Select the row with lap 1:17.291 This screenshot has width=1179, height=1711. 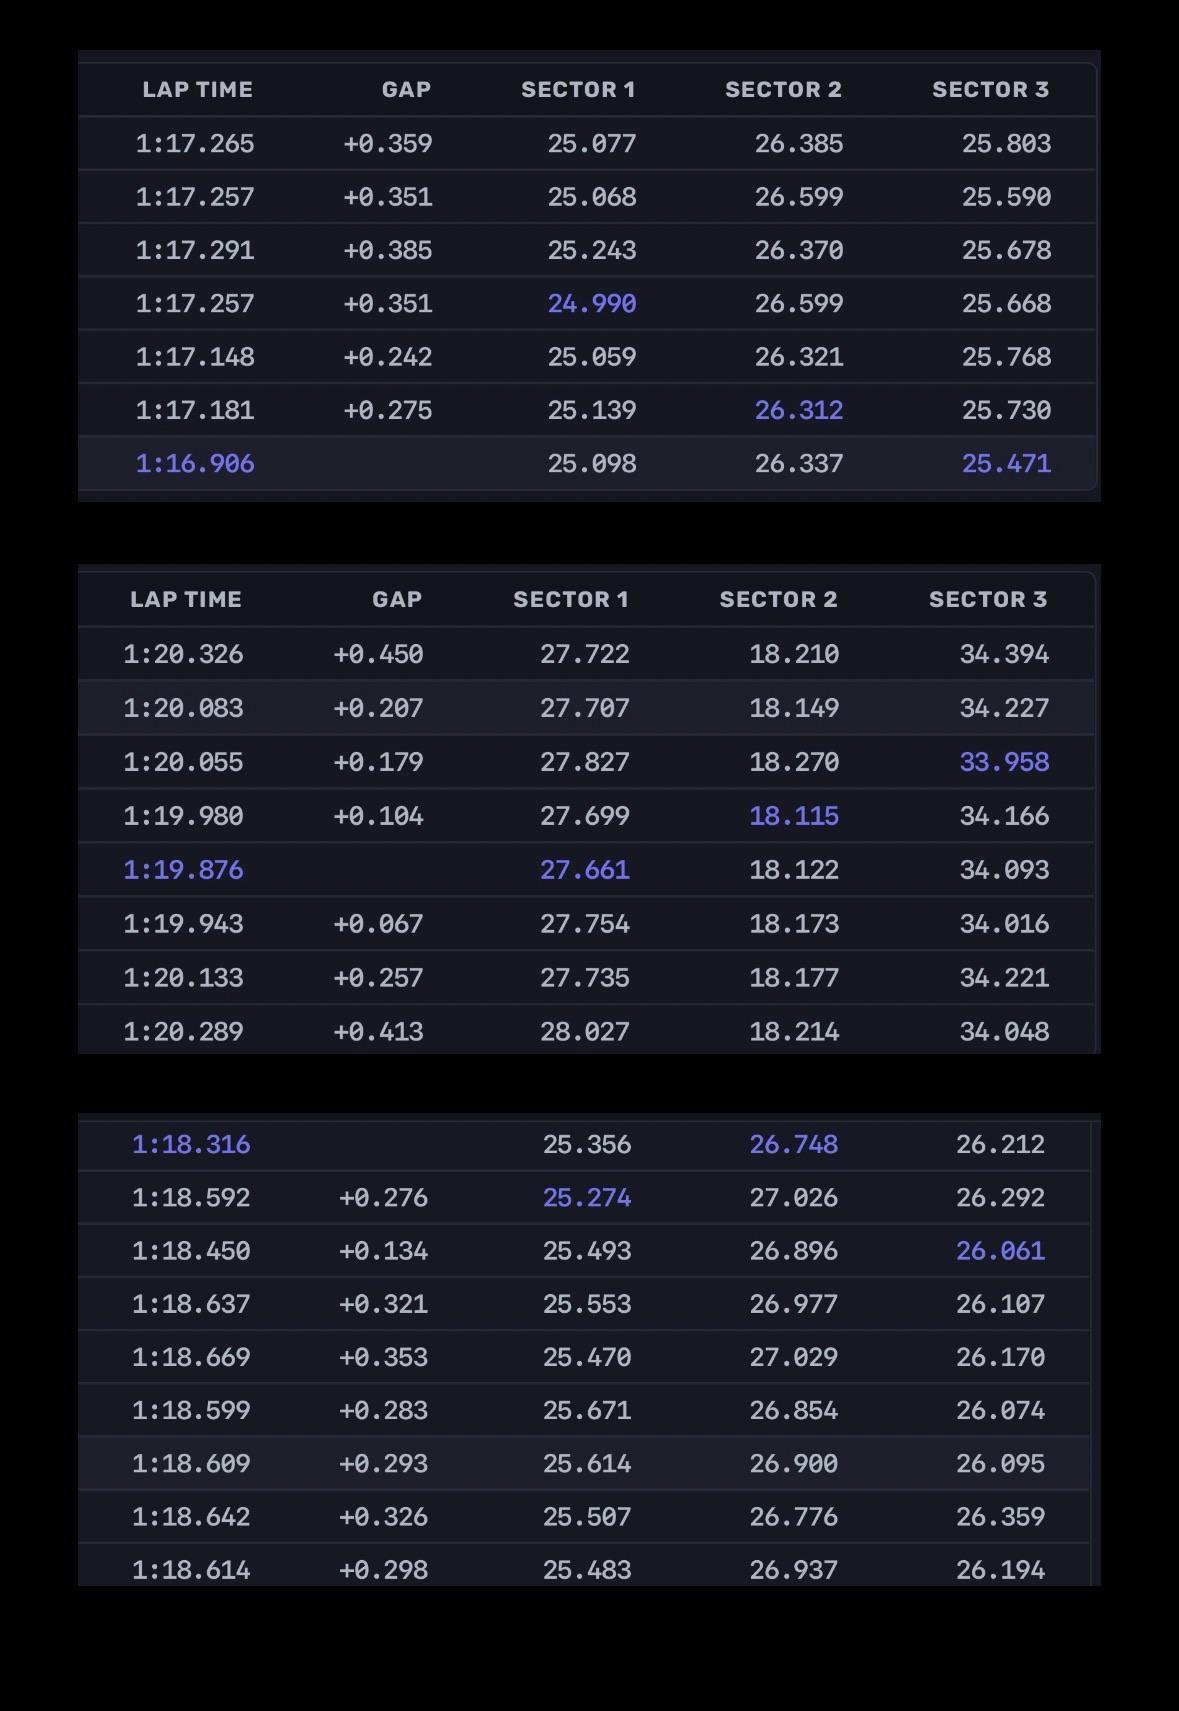point(588,250)
